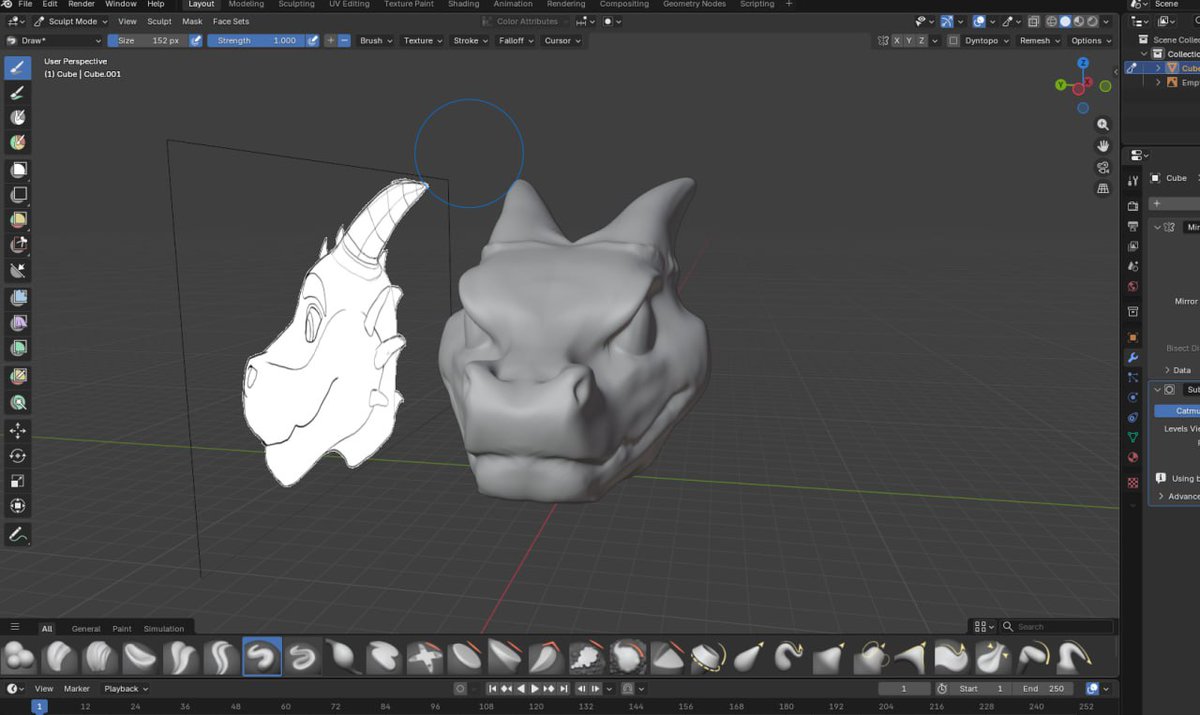Toggle viewport gizmos button
Image resolution: width=1200 pixels, height=715 pixels.
946,21
